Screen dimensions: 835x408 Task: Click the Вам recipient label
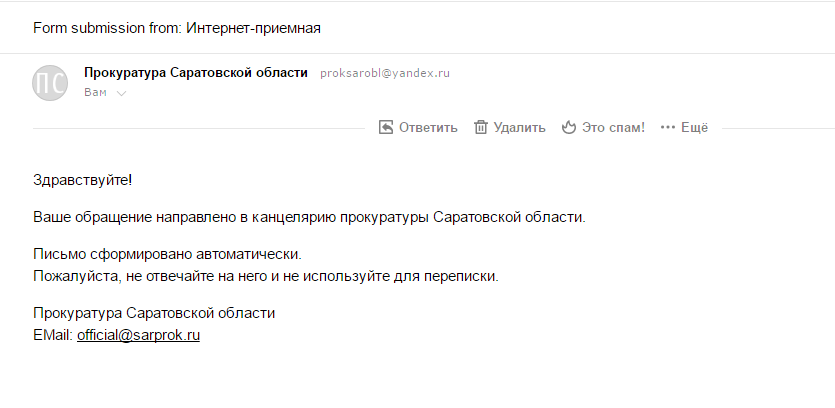tap(96, 93)
